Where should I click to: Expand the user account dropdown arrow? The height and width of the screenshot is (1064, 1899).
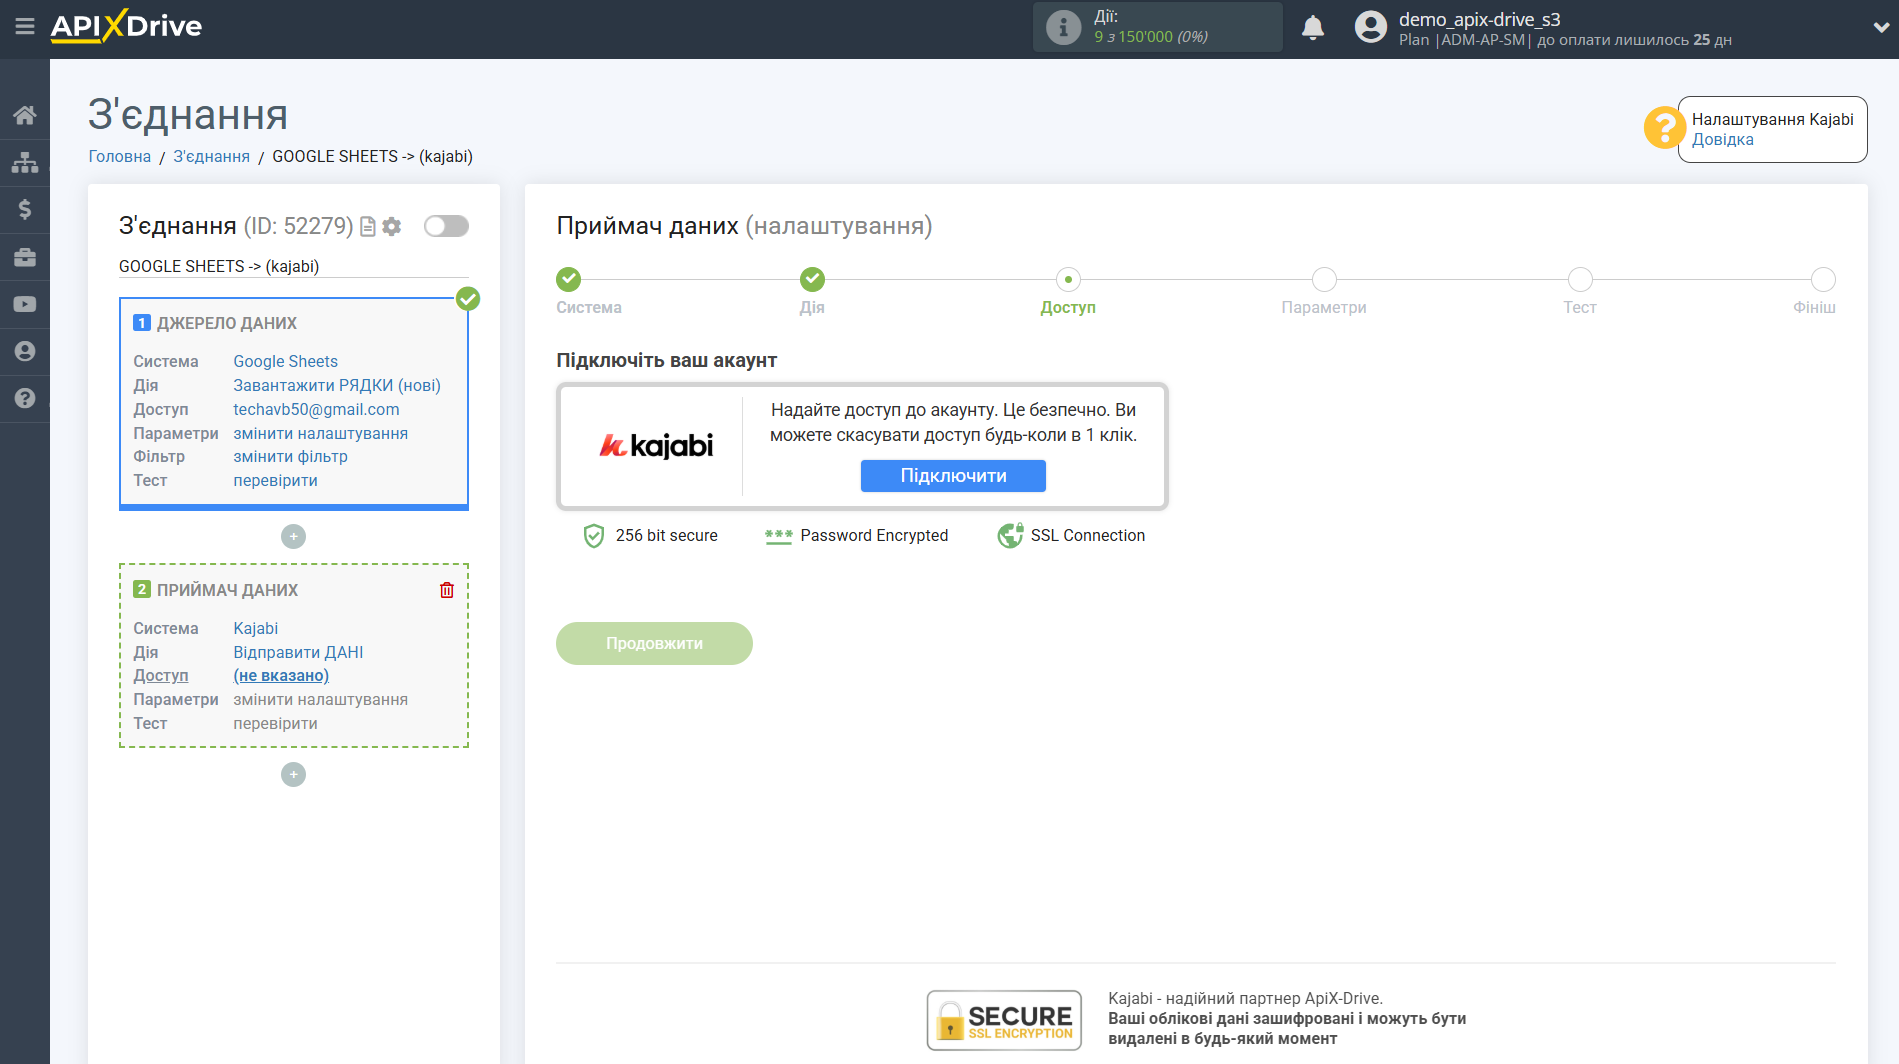[x=1880, y=28]
